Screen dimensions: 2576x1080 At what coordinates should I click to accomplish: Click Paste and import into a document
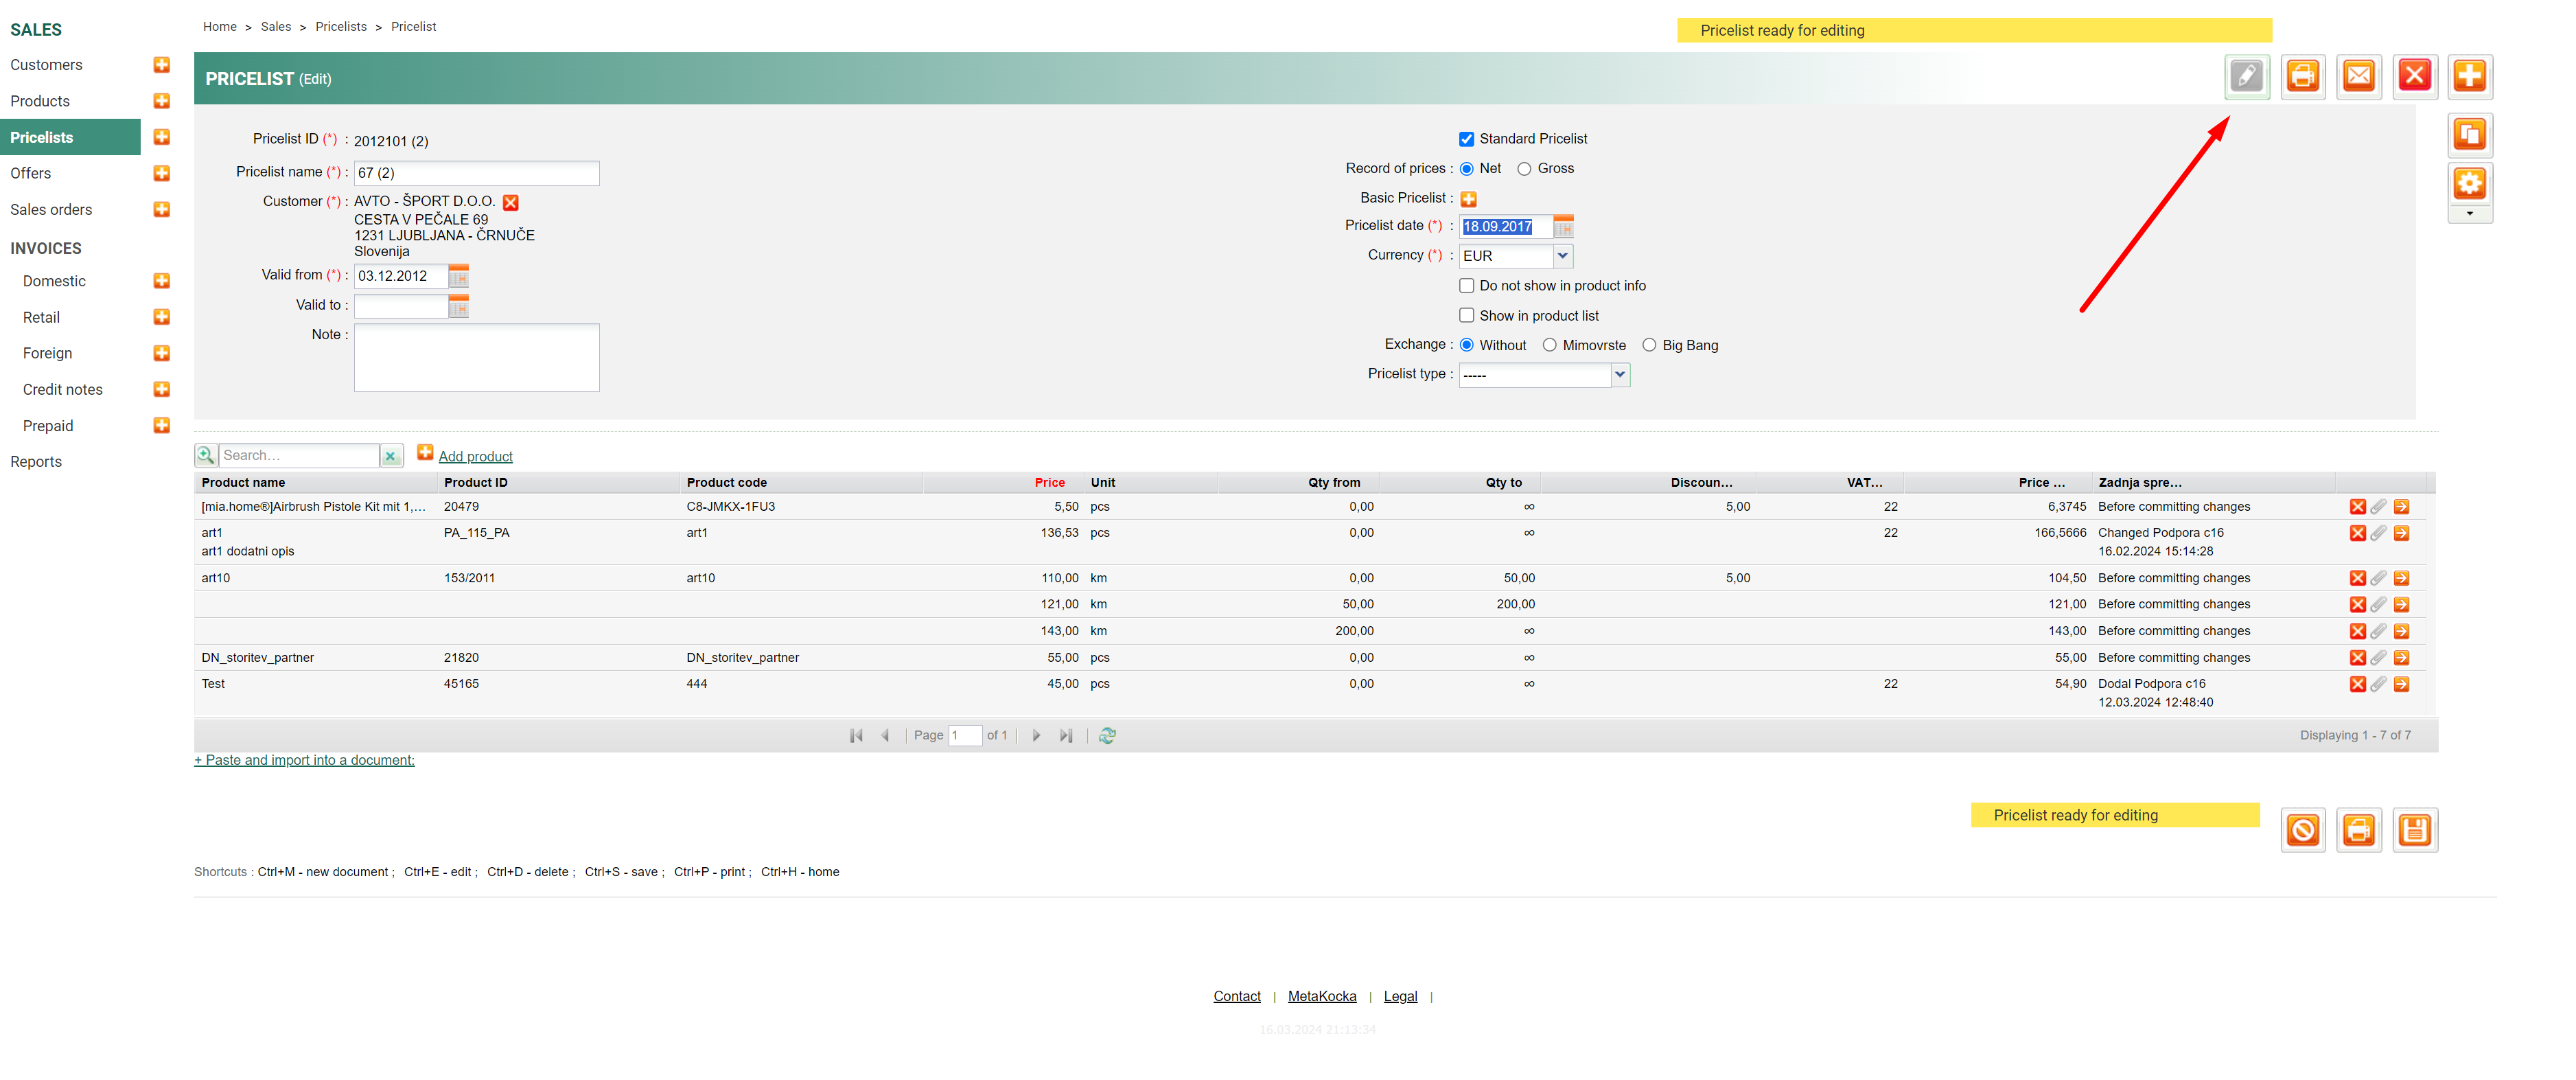(x=304, y=760)
